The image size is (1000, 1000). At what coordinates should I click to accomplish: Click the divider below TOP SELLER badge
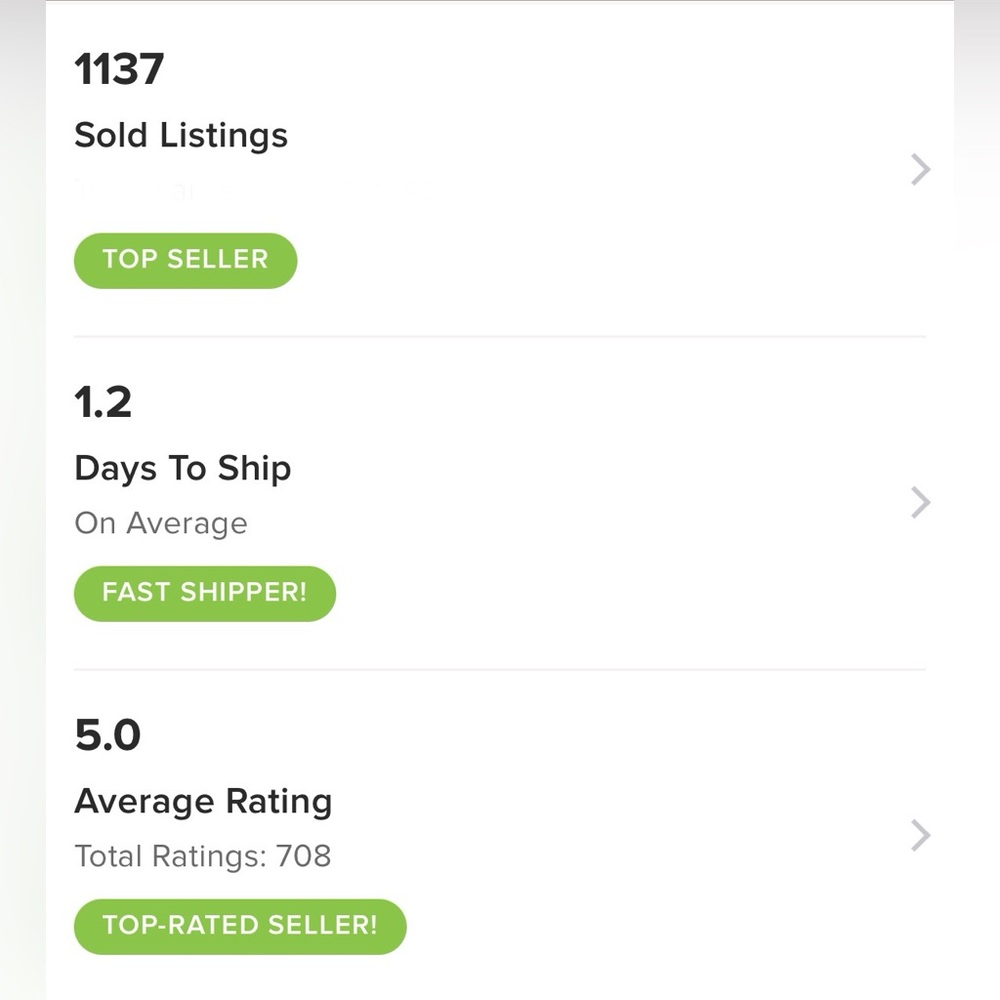click(500, 336)
